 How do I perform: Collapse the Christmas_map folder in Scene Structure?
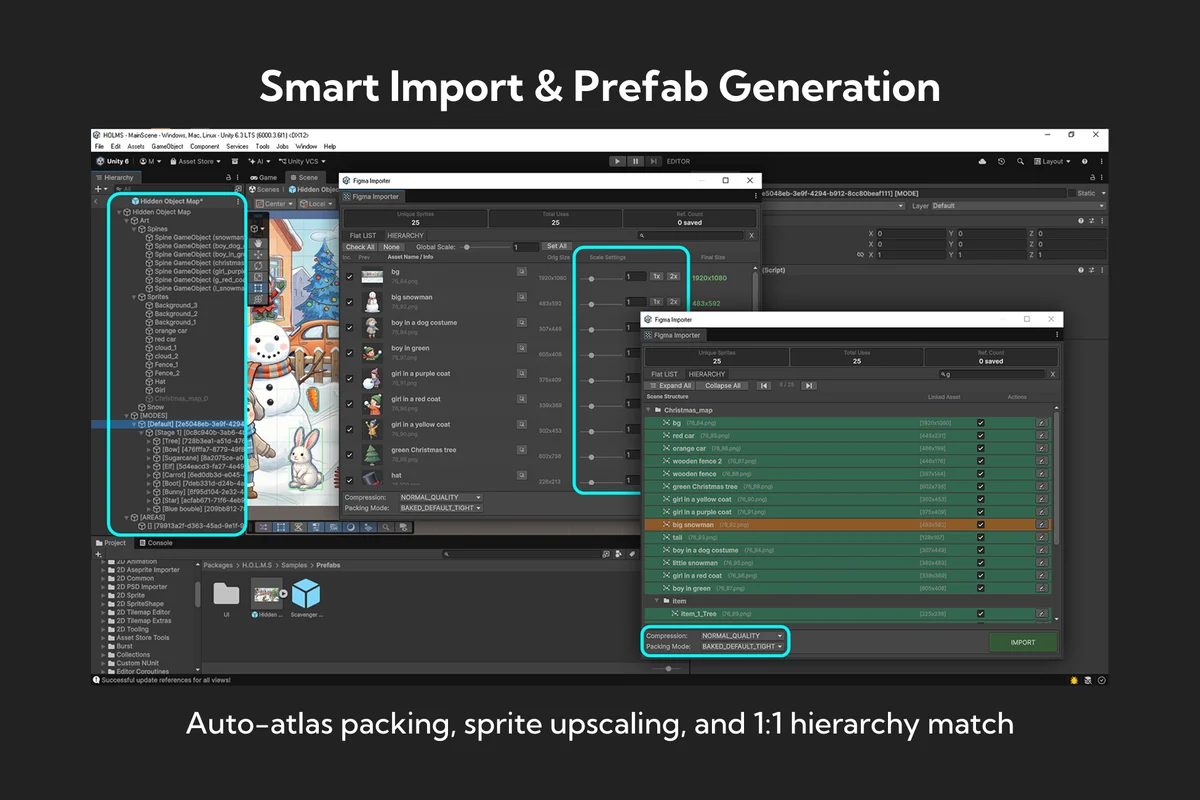[648, 410]
